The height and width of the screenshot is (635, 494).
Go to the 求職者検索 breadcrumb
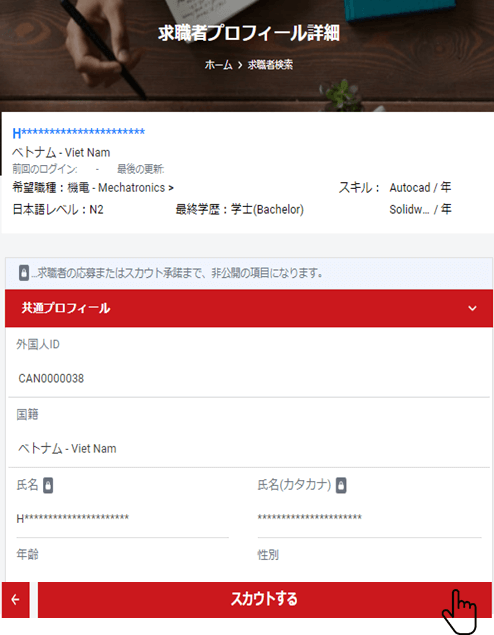pyautogui.click(x=270, y=65)
